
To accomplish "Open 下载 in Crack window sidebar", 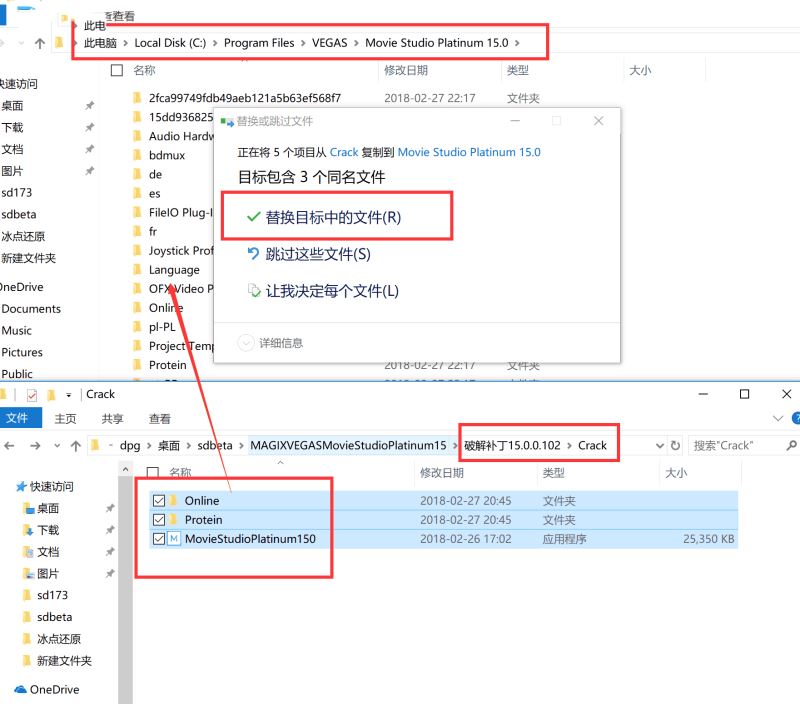I will 41,530.
